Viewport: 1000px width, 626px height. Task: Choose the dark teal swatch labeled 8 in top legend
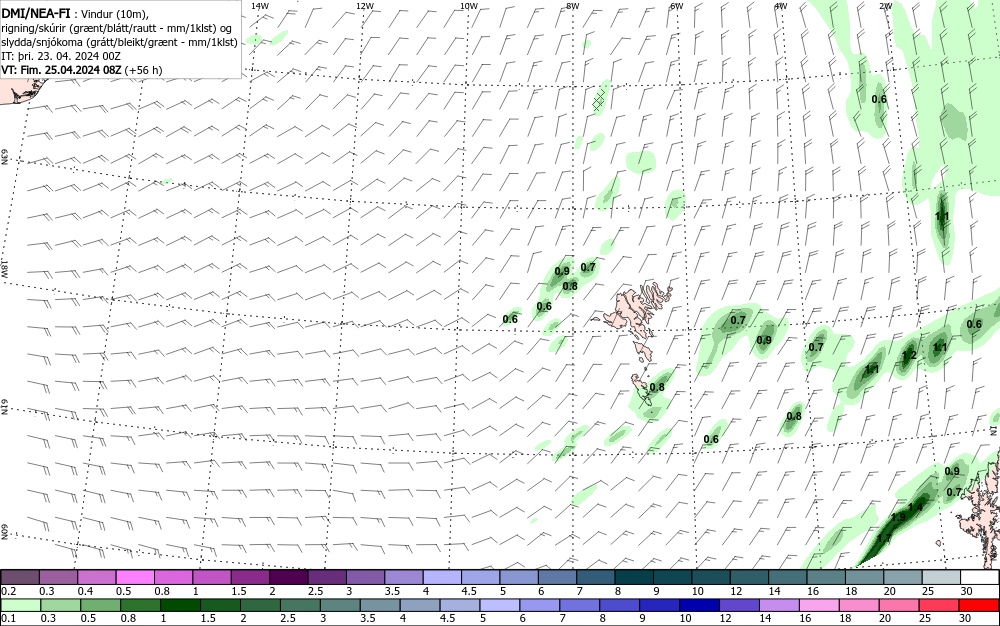pos(634,577)
